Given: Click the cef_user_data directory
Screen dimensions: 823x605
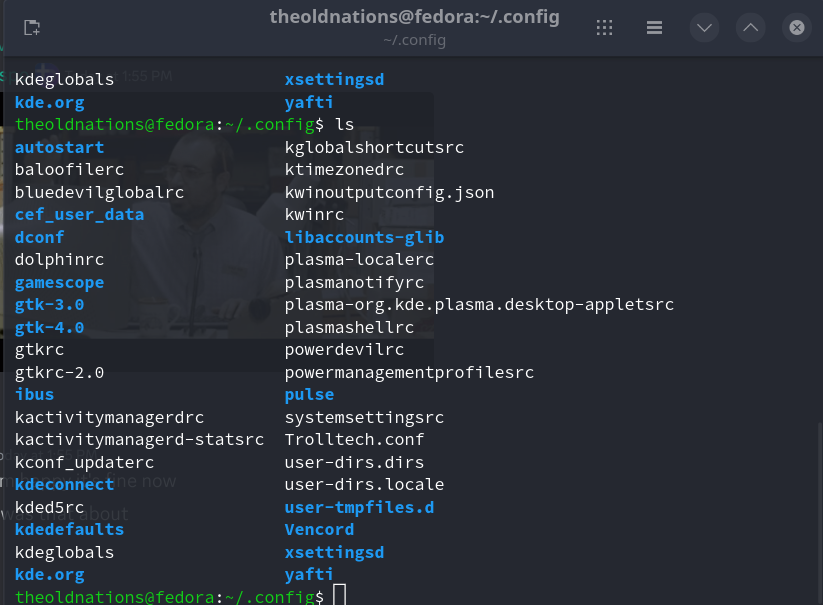Looking at the screenshot, I should tap(79, 215).
